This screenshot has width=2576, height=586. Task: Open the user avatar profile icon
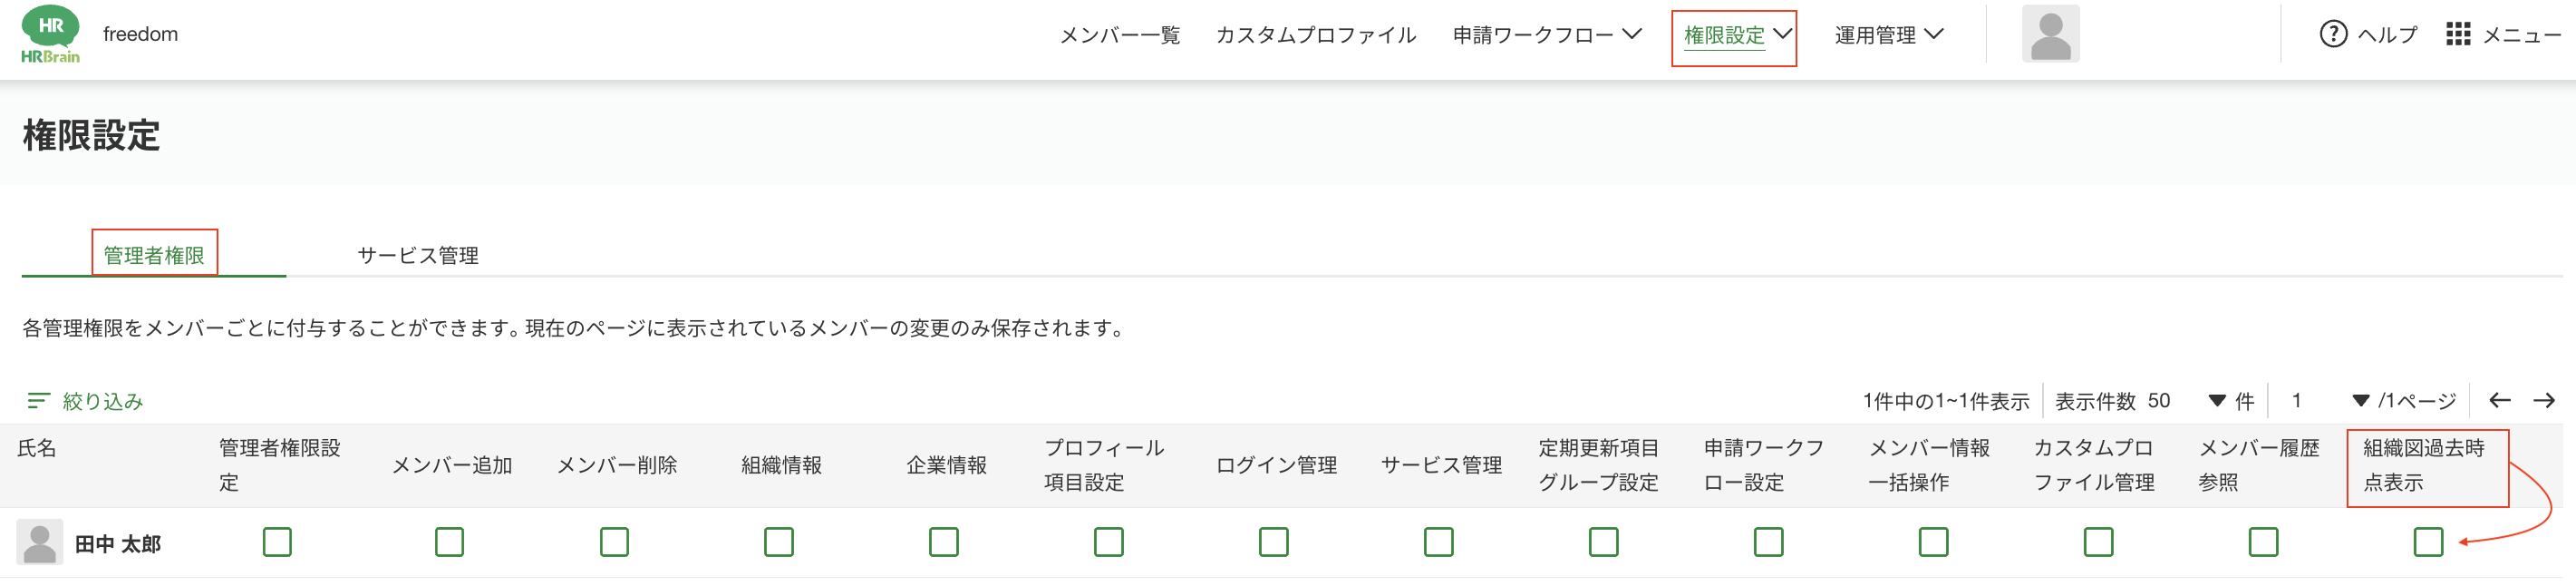[x=2050, y=34]
